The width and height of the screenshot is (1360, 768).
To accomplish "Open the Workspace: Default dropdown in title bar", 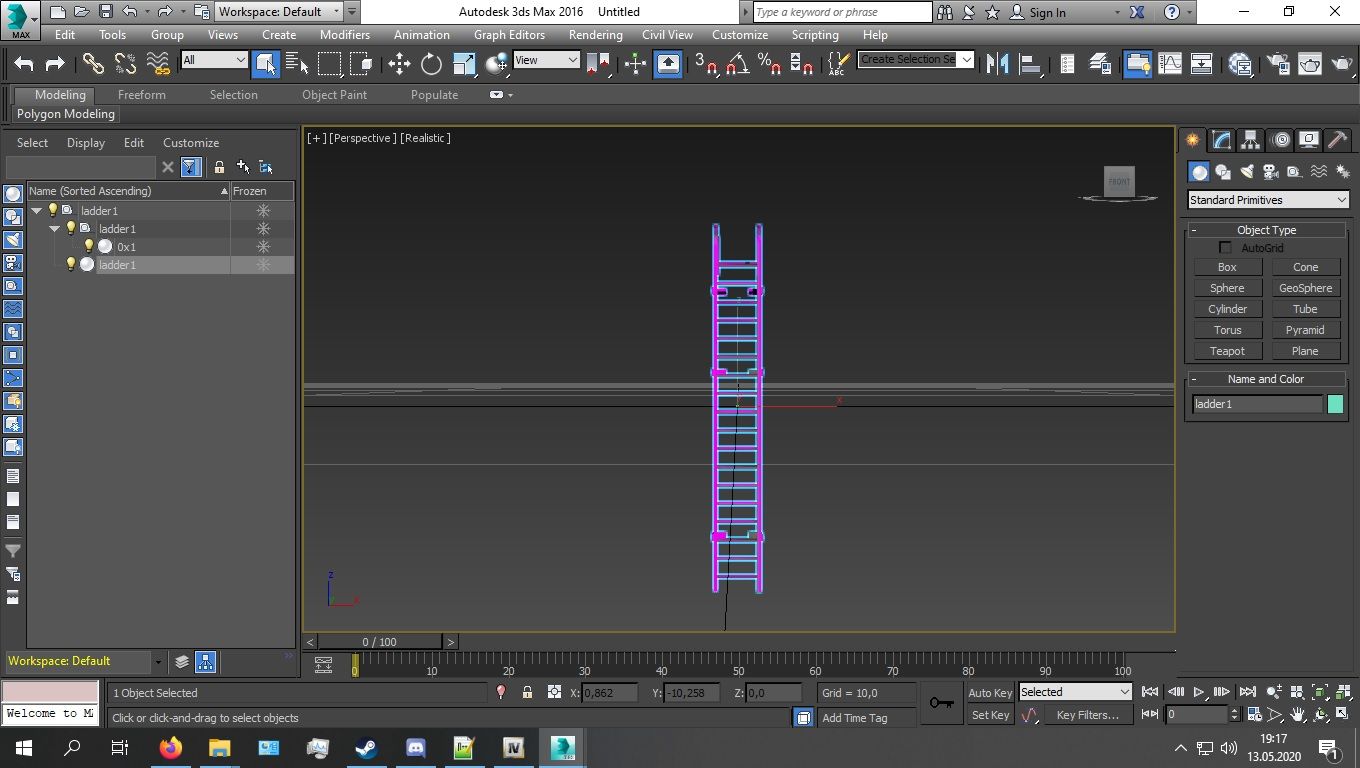I will pyautogui.click(x=280, y=12).
